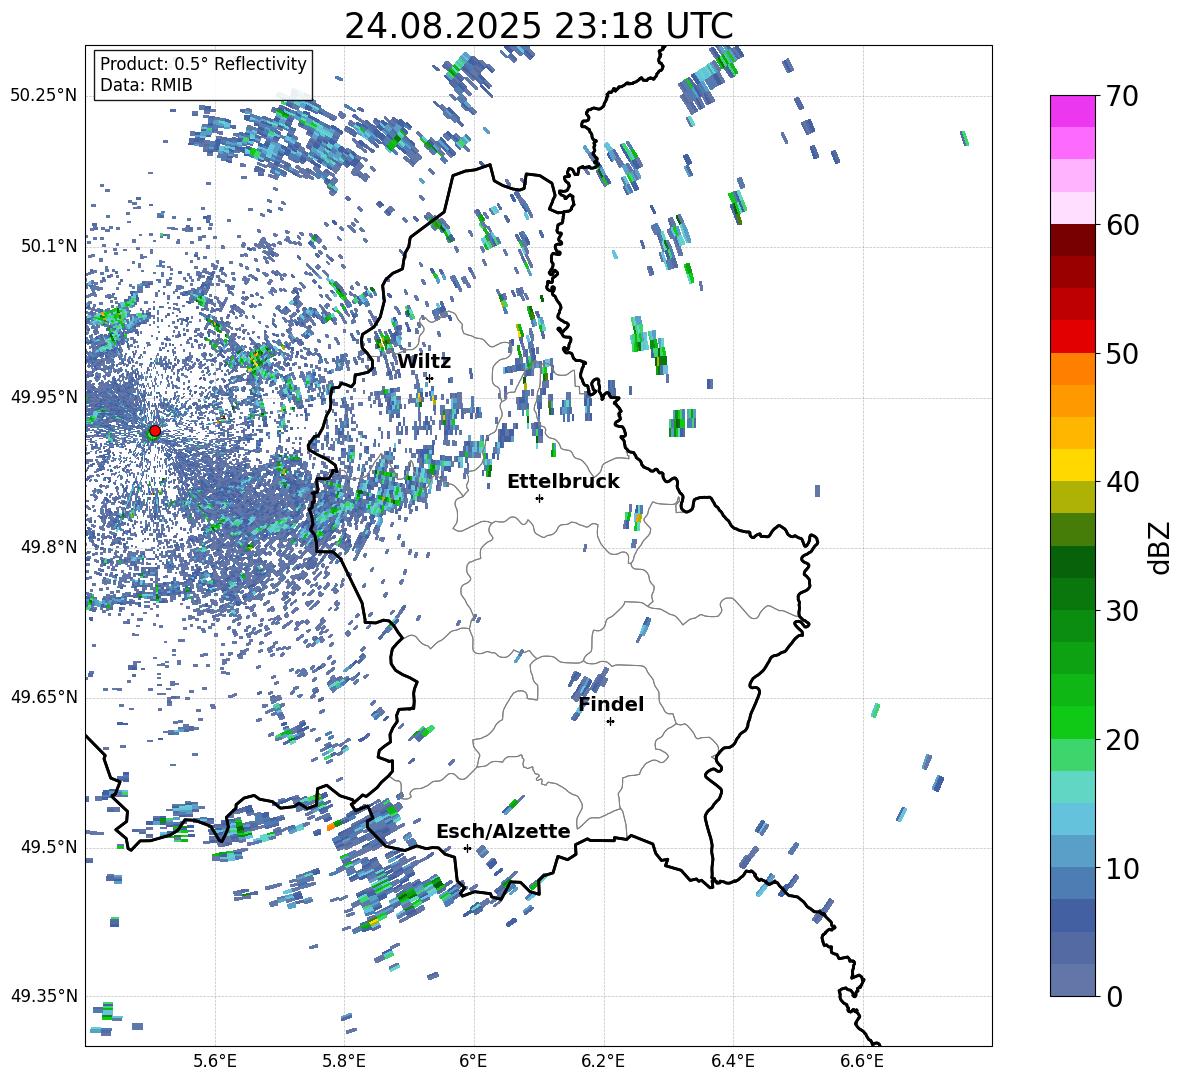Click the cross marker below Esch/Alzette label
Screen dimensions: 1184x1081
(467, 848)
